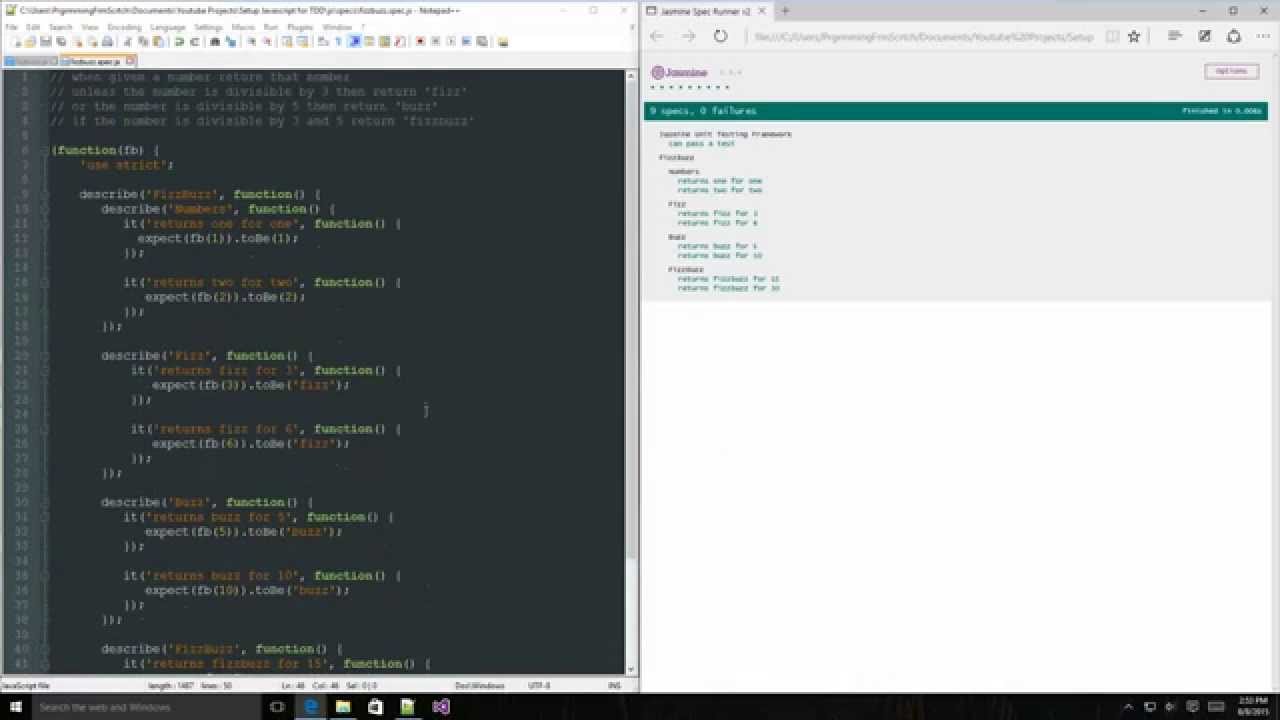The height and width of the screenshot is (720, 1280).
Task: Click the New file icon in Notepad++ toolbar
Action: 18,42
